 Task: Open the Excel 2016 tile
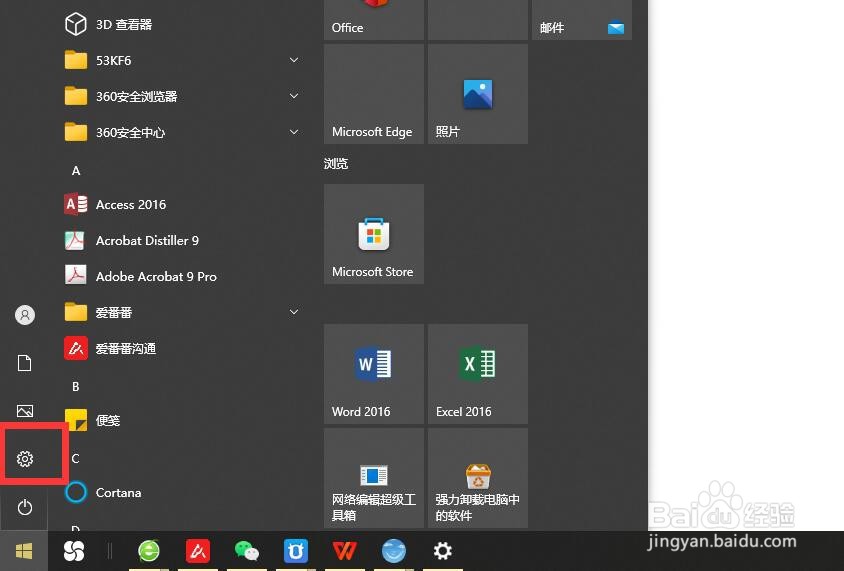478,374
